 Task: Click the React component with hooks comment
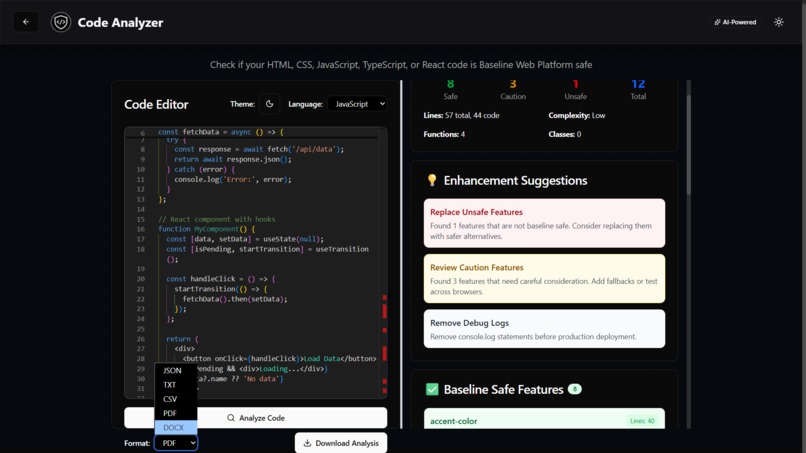[x=216, y=219]
